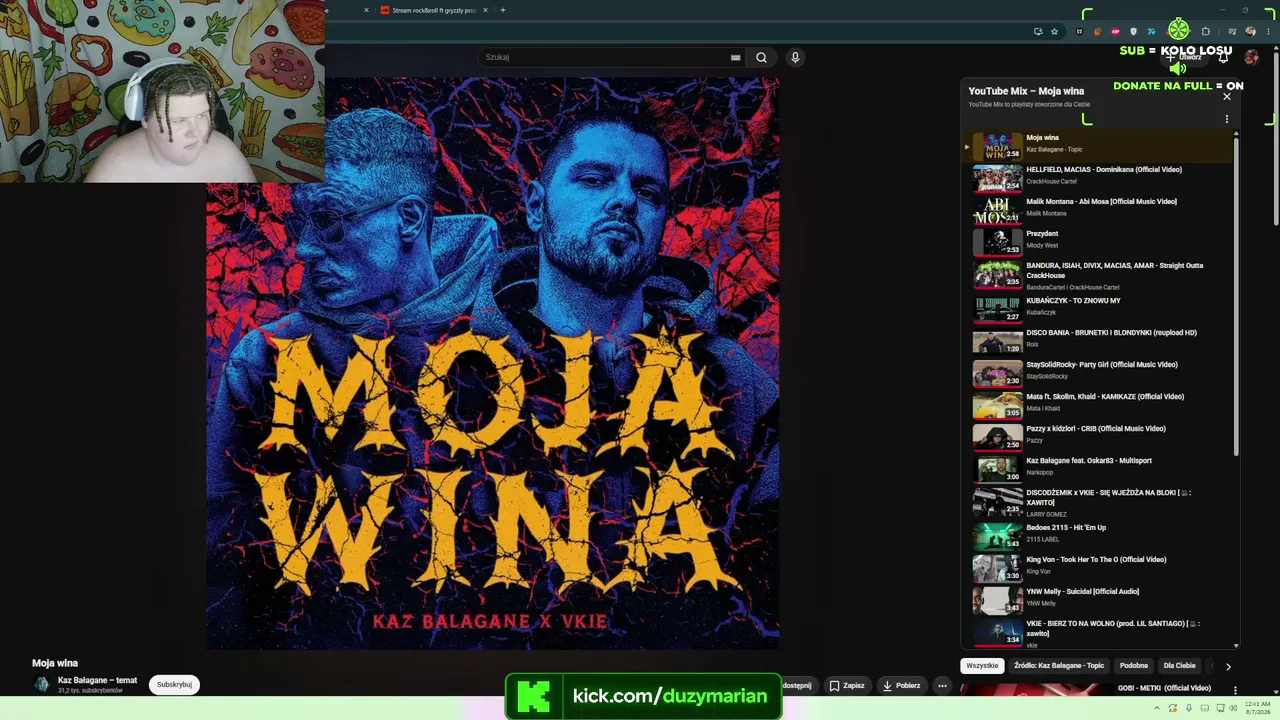Open more actions ellipsis under the video
1280x720 pixels.
tap(942, 686)
